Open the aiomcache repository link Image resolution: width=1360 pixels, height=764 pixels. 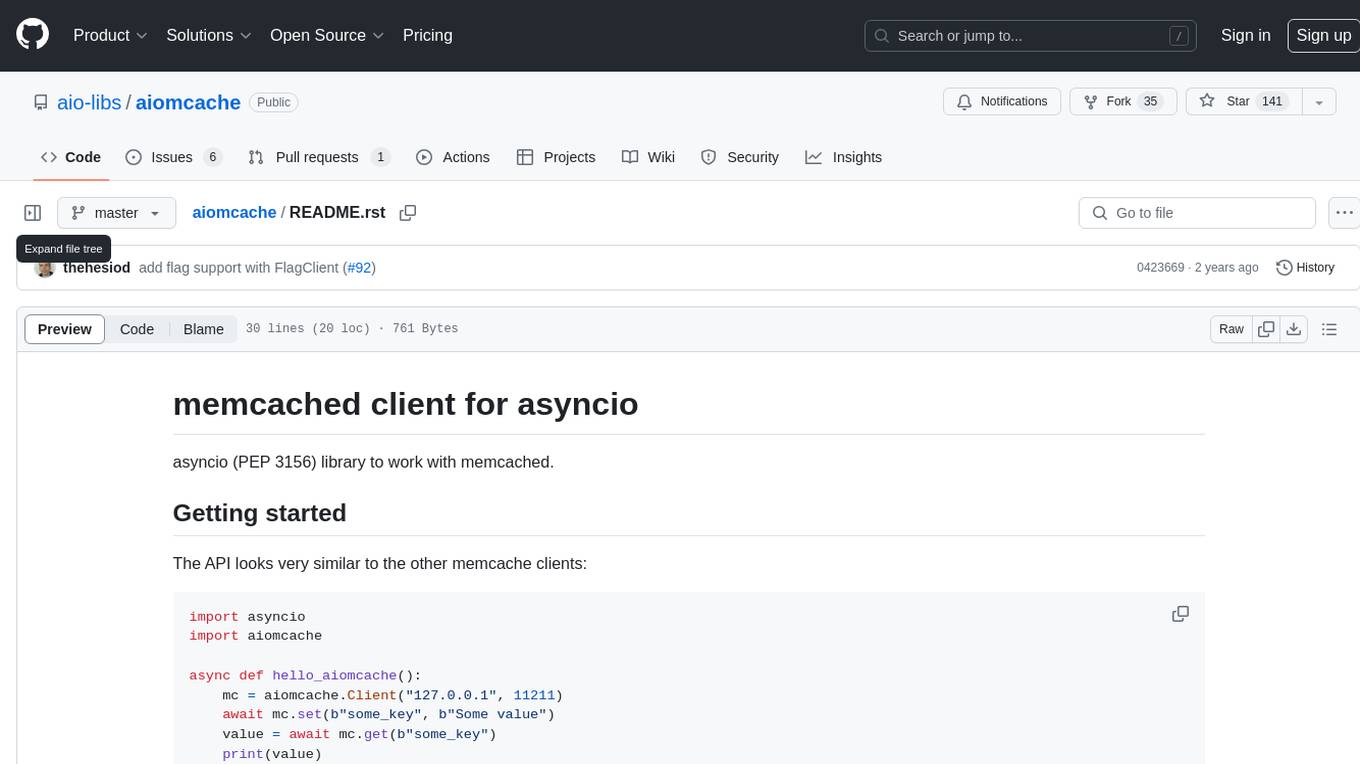click(x=188, y=102)
